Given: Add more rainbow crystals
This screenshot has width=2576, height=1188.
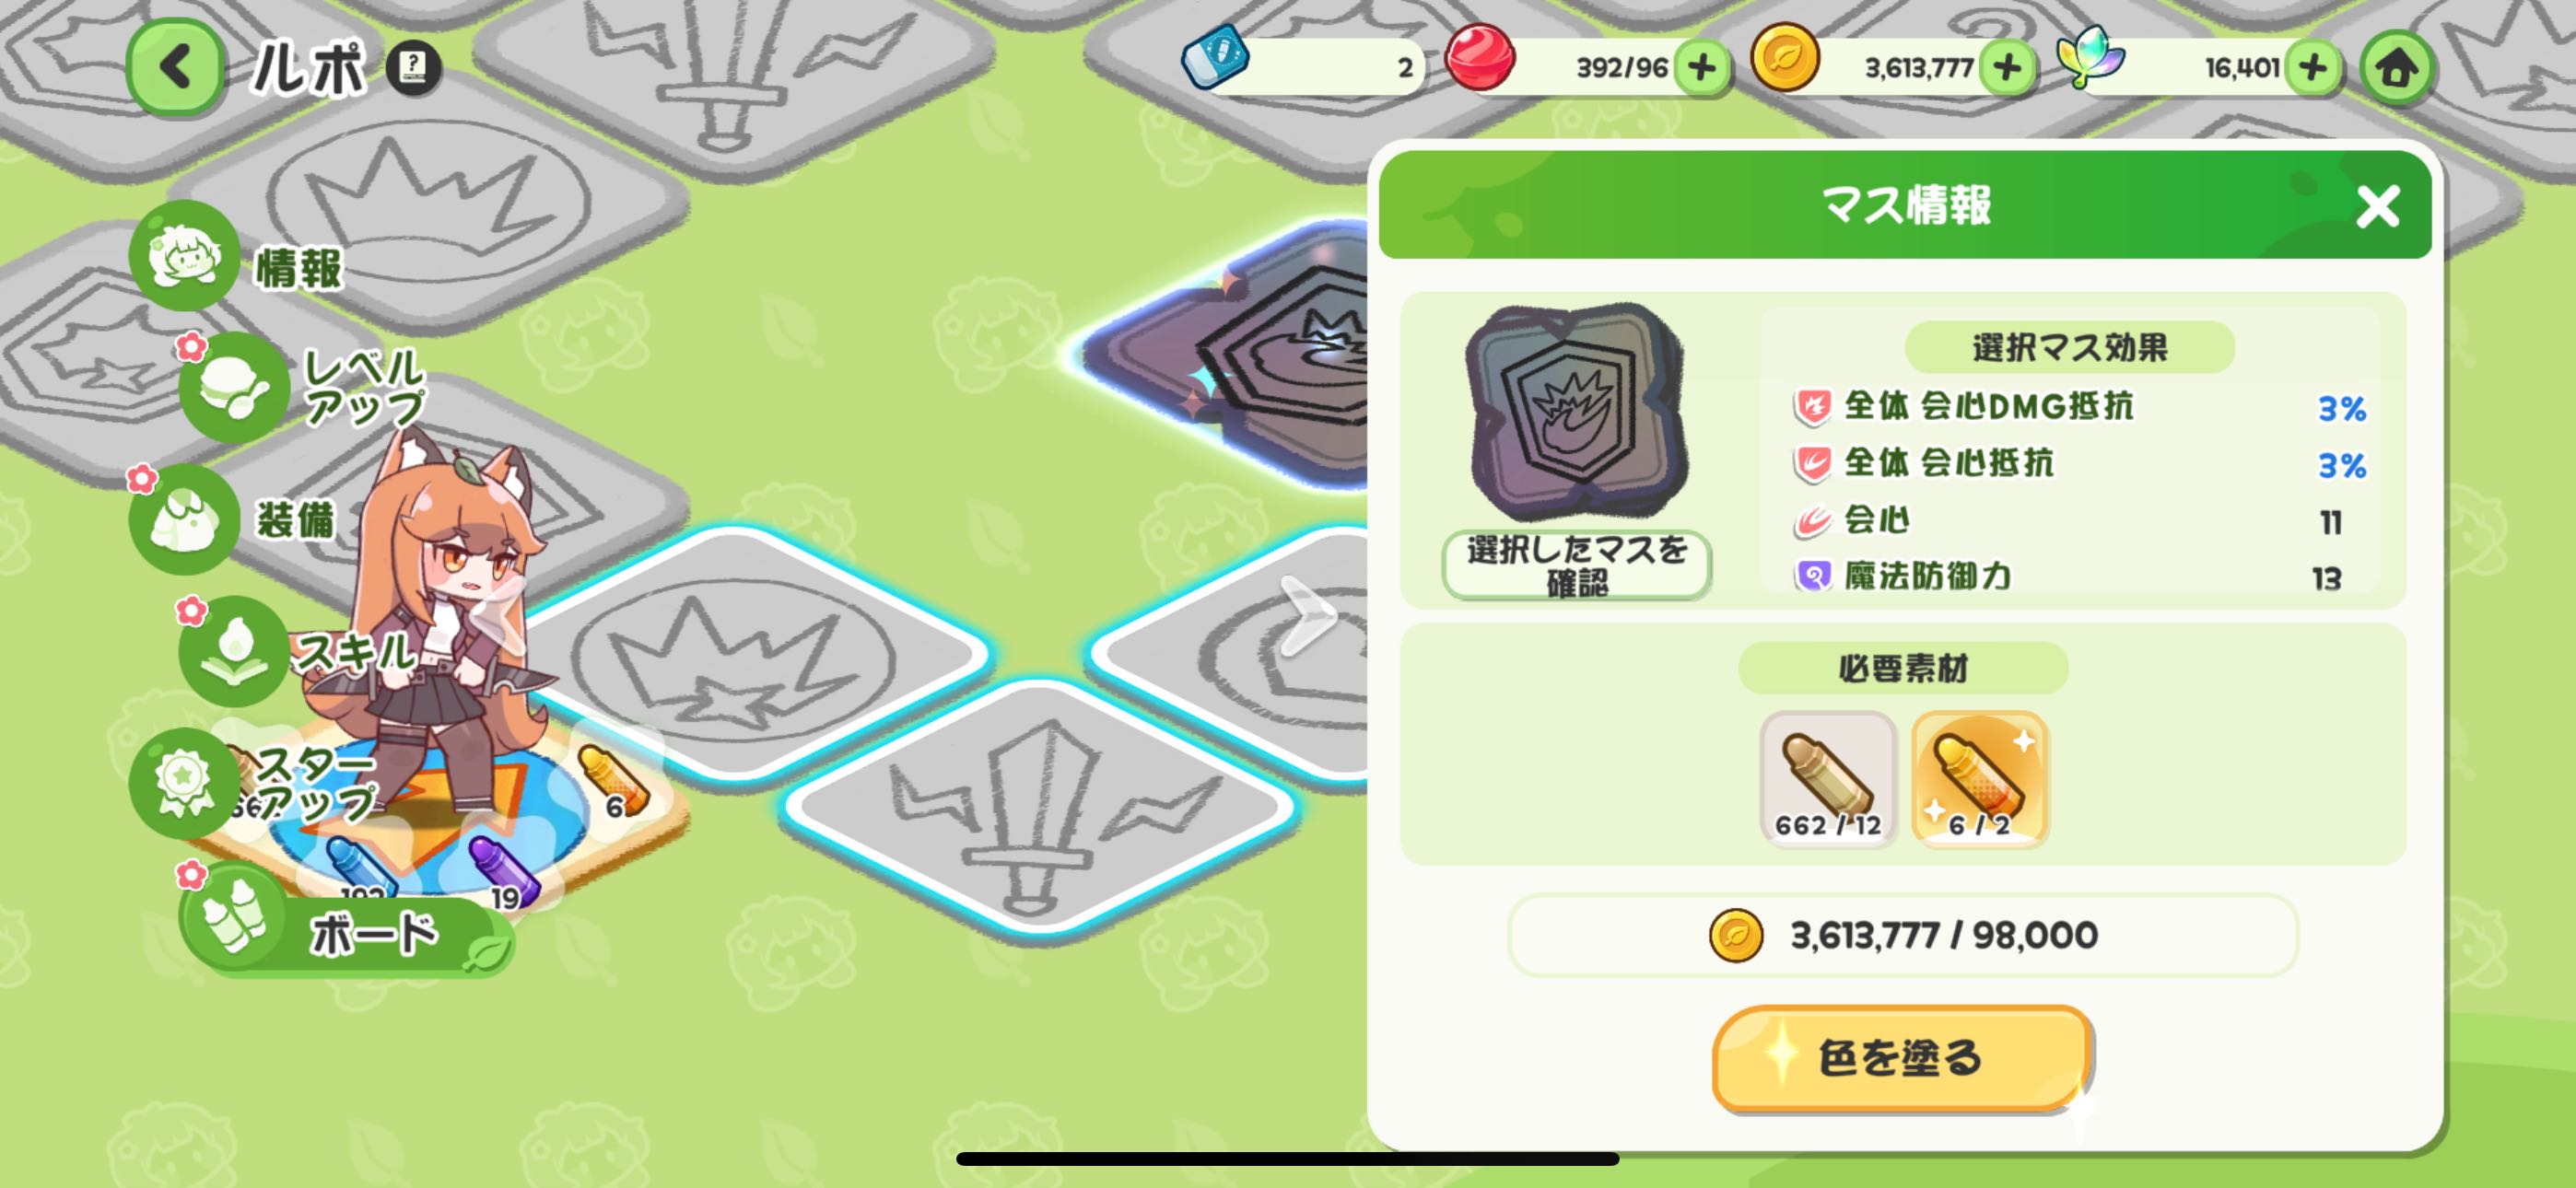Looking at the screenshot, I should (2313, 68).
